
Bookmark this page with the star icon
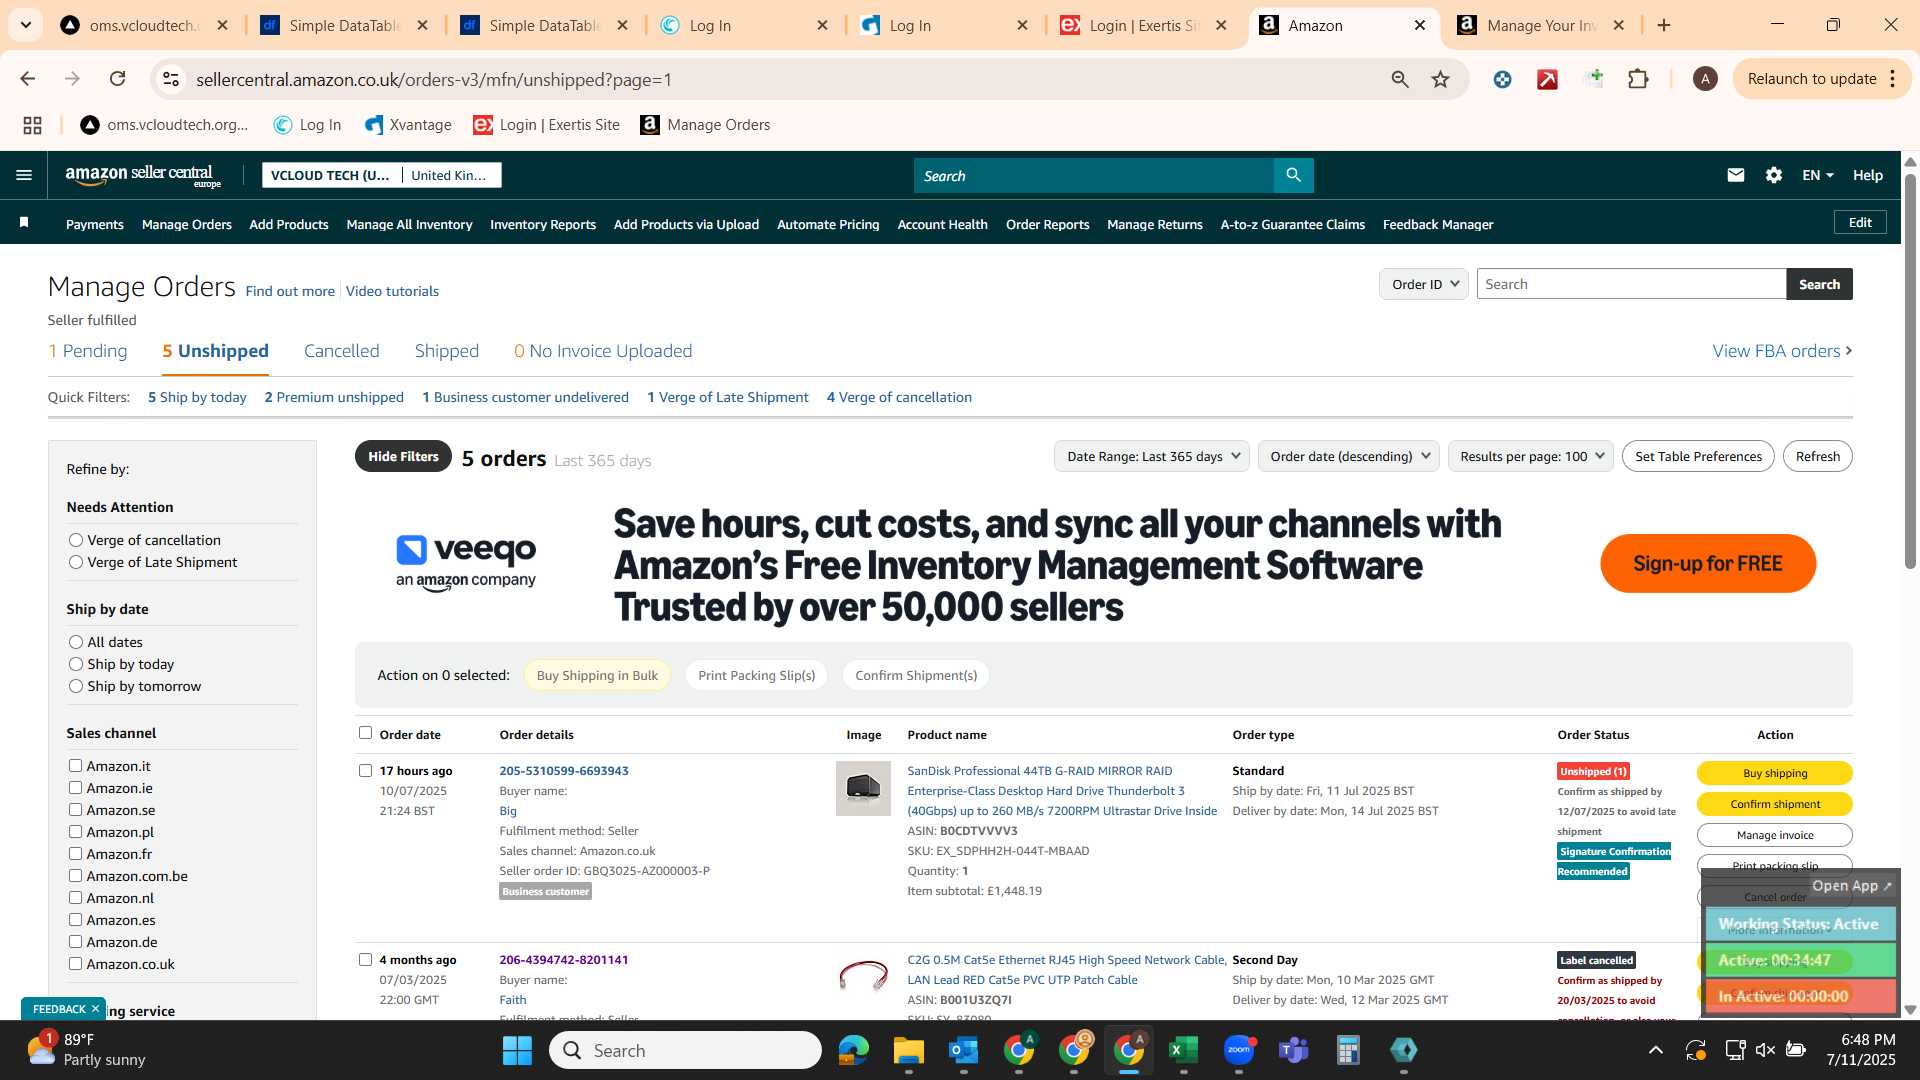[x=1440, y=79]
